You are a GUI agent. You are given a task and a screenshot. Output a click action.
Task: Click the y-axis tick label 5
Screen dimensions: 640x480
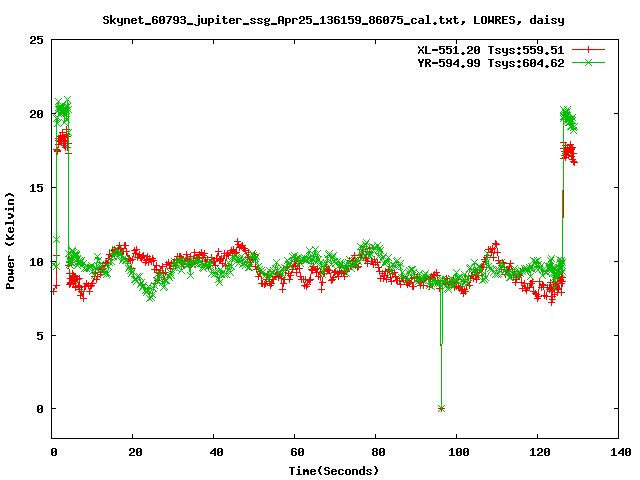(x=40, y=336)
